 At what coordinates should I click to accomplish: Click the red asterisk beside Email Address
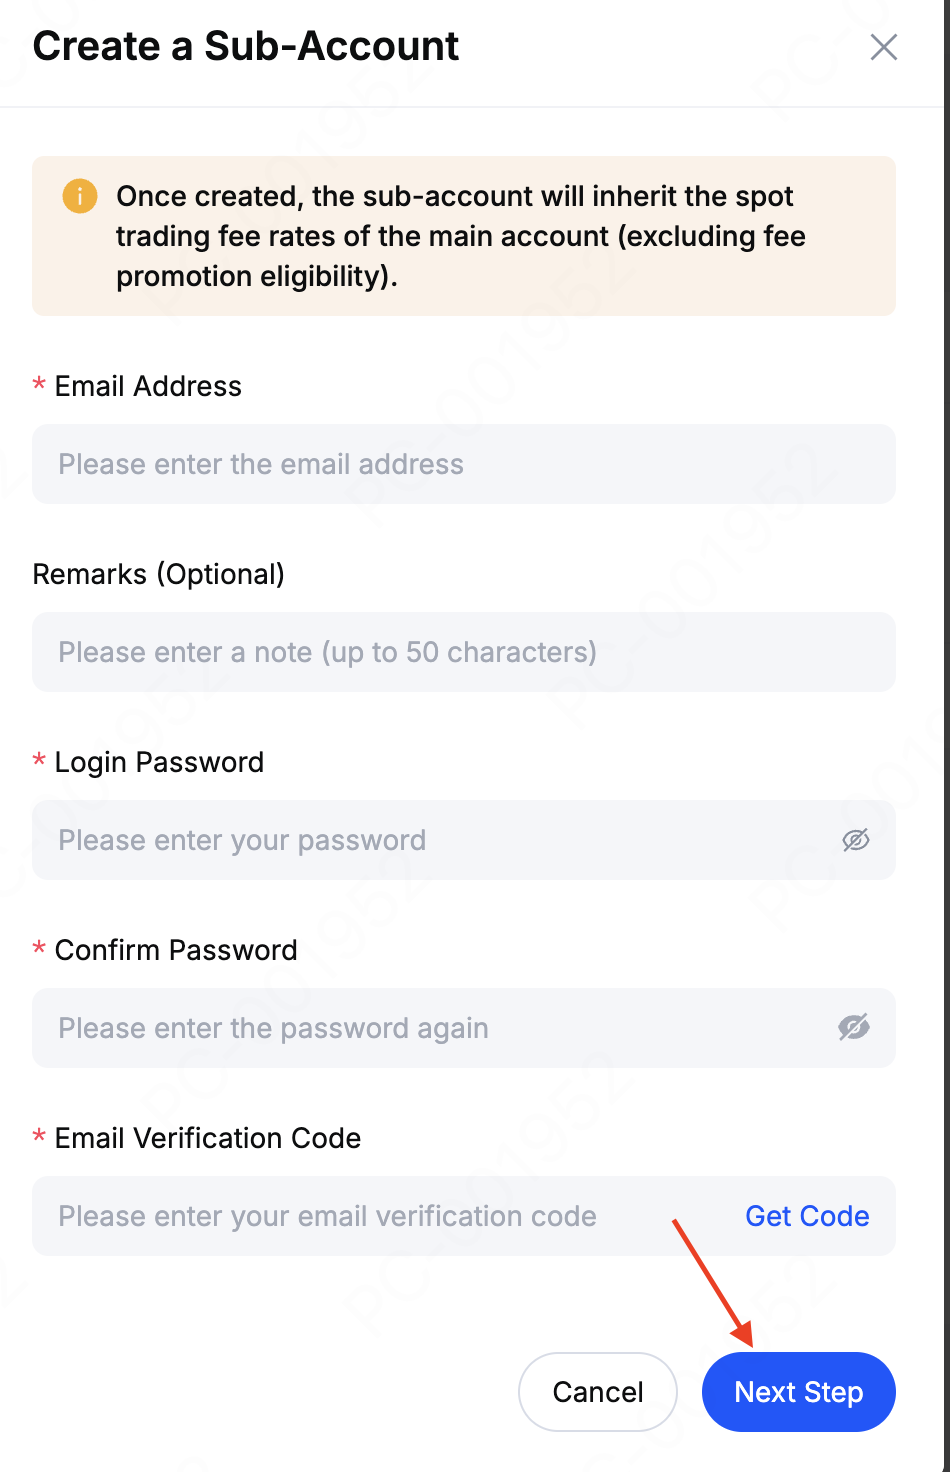pyautogui.click(x=39, y=386)
